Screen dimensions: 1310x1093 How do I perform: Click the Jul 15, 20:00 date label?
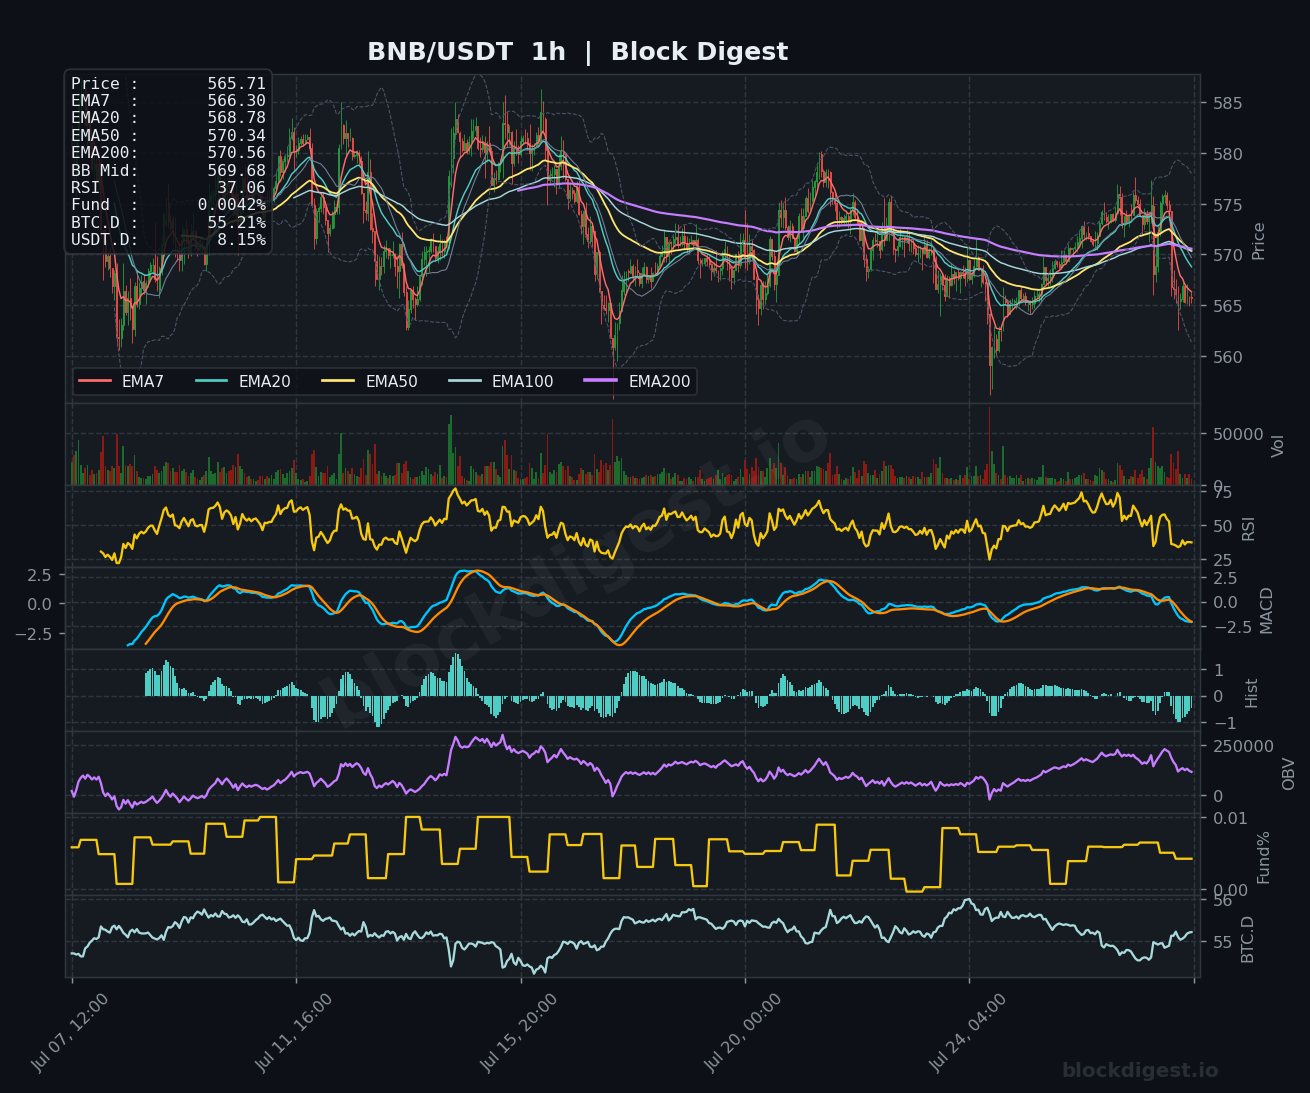pyautogui.click(x=518, y=1033)
